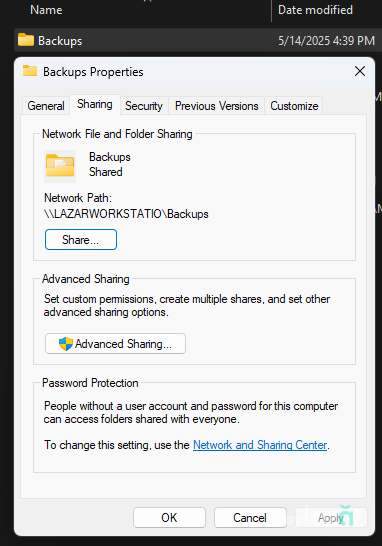Click the Backups folder icon in file list
This screenshot has height=546, width=382.
26,40
